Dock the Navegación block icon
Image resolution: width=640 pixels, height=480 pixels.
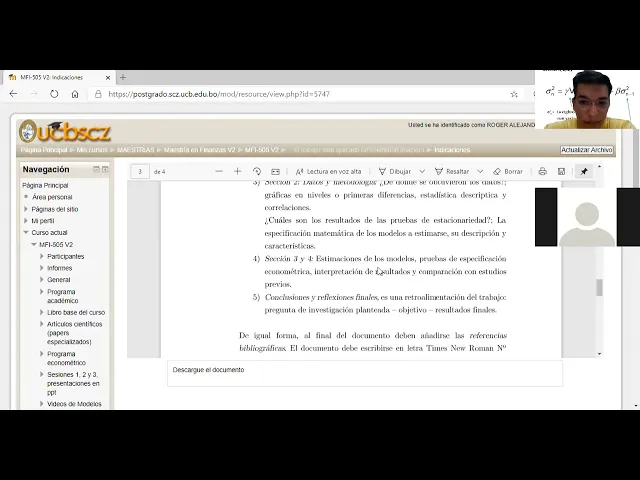pos(105,169)
